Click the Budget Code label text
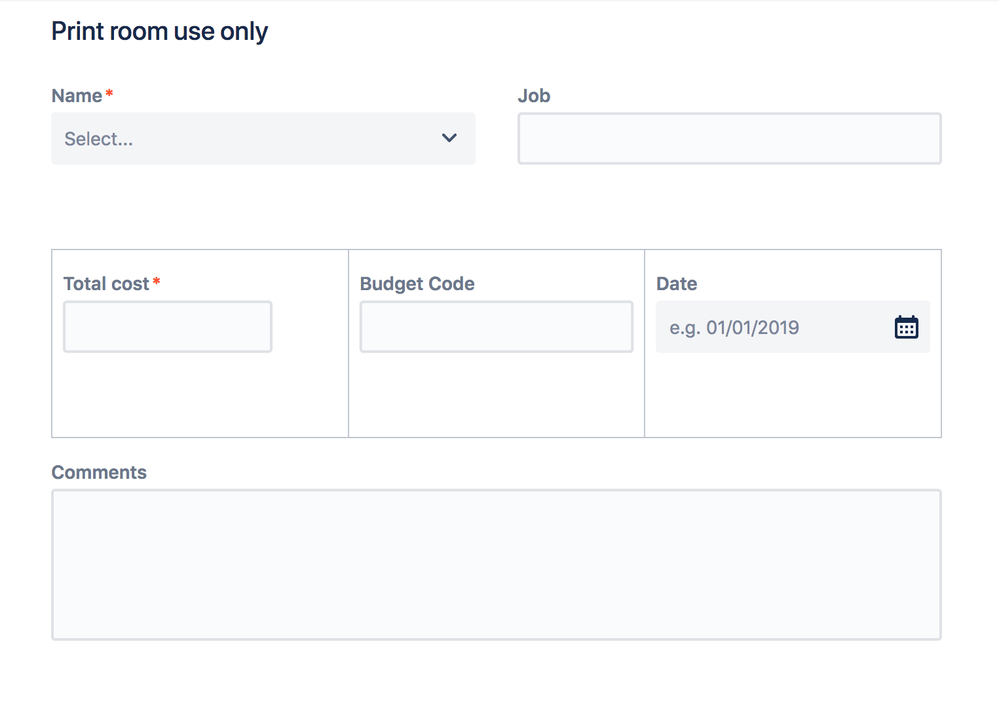 click(417, 284)
